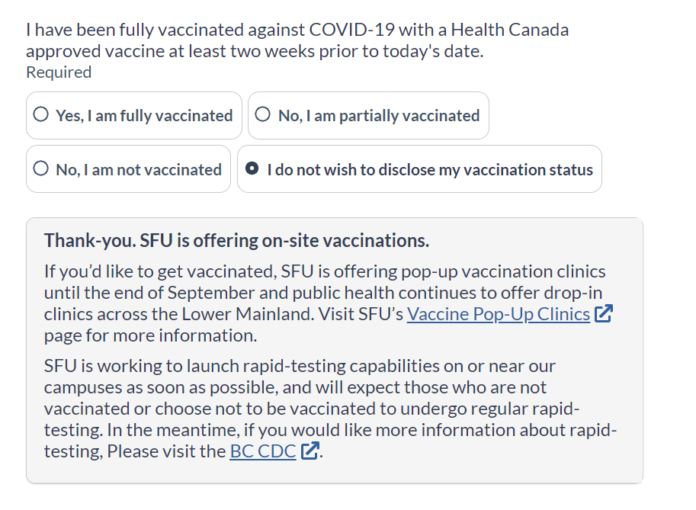Click external-link icon next to BC CDC
The image size is (696, 510).
pyautogui.click(x=310, y=450)
